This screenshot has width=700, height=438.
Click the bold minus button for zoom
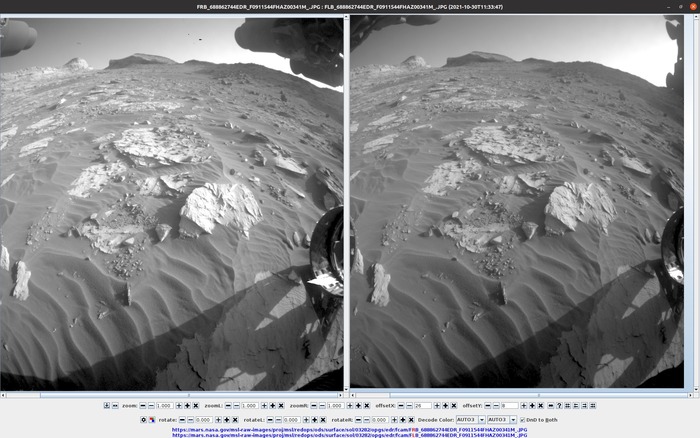(x=143, y=405)
